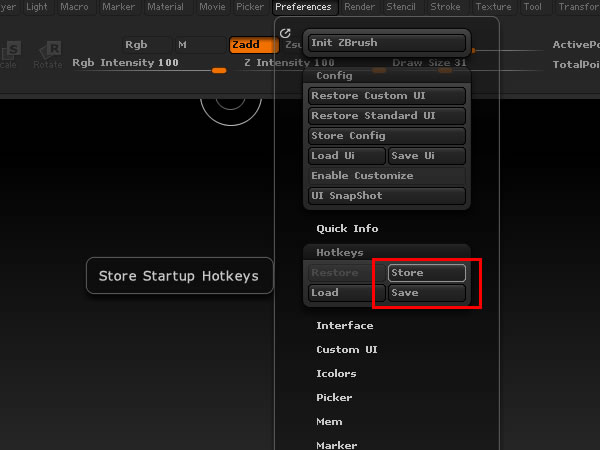
Task: Open the Stroke menu
Action: click(445, 7)
